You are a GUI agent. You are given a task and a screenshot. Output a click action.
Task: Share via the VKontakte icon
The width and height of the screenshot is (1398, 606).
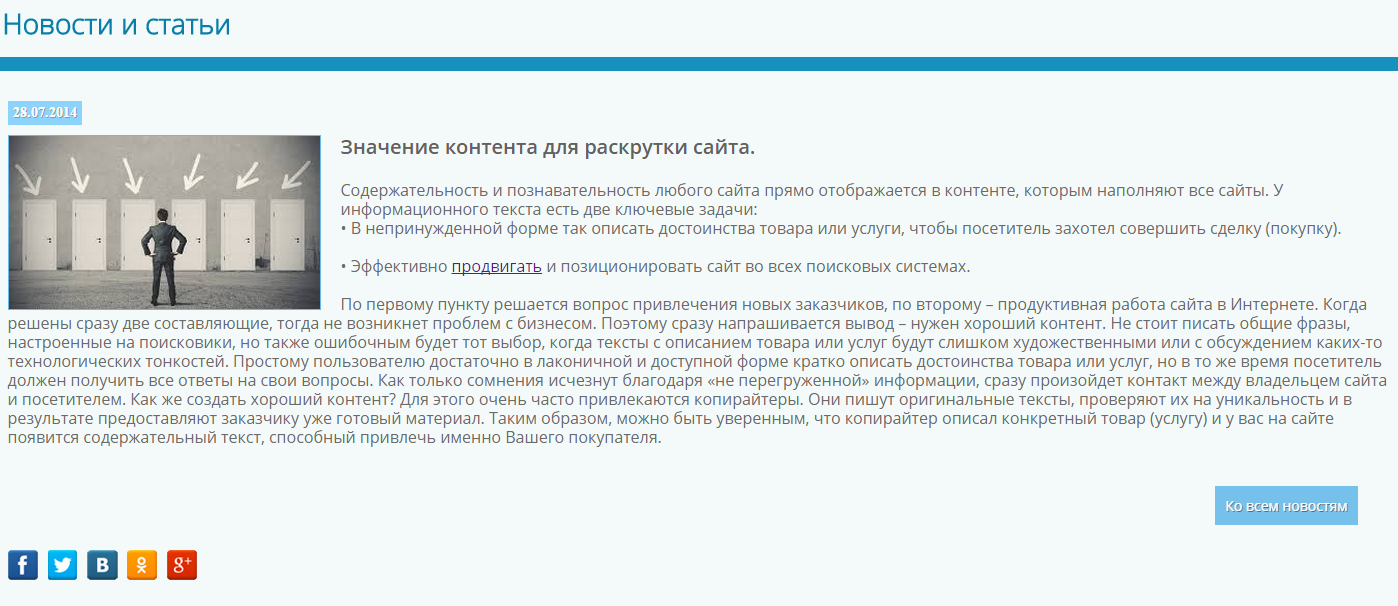pyautogui.click(x=102, y=565)
